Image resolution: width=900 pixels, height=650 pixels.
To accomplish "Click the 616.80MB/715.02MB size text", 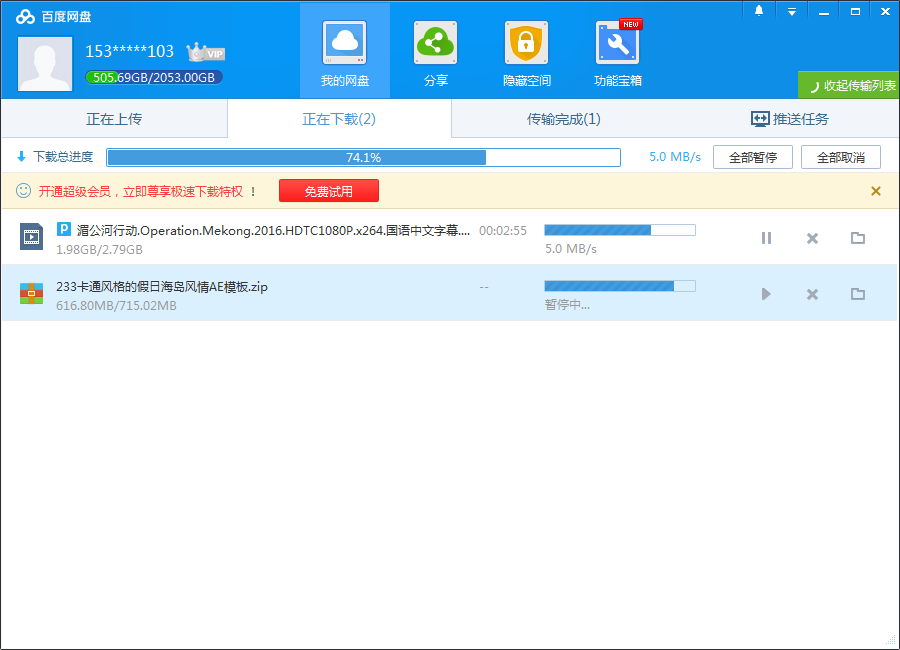I will pyautogui.click(x=117, y=305).
